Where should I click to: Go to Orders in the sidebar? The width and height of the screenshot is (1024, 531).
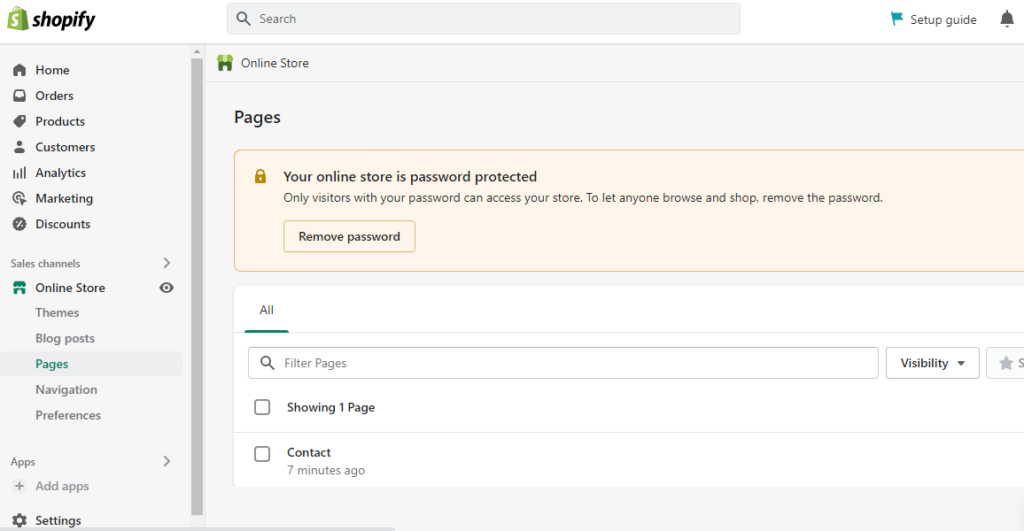click(54, 96)
